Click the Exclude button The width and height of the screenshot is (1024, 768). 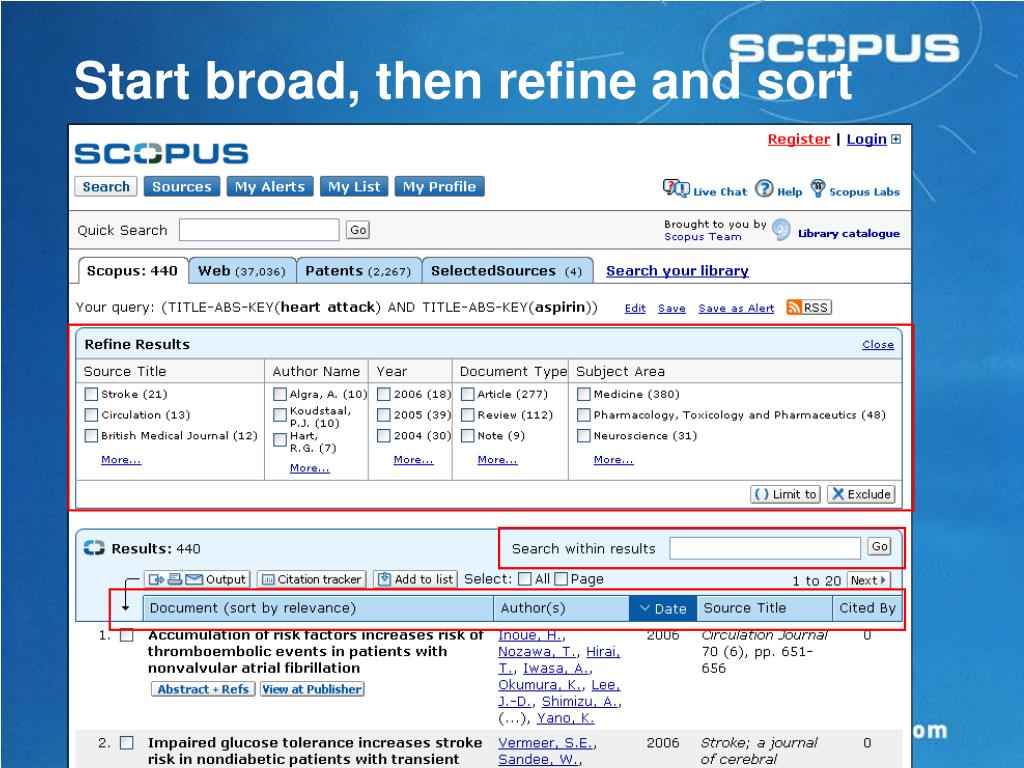[x=861, y=494]
